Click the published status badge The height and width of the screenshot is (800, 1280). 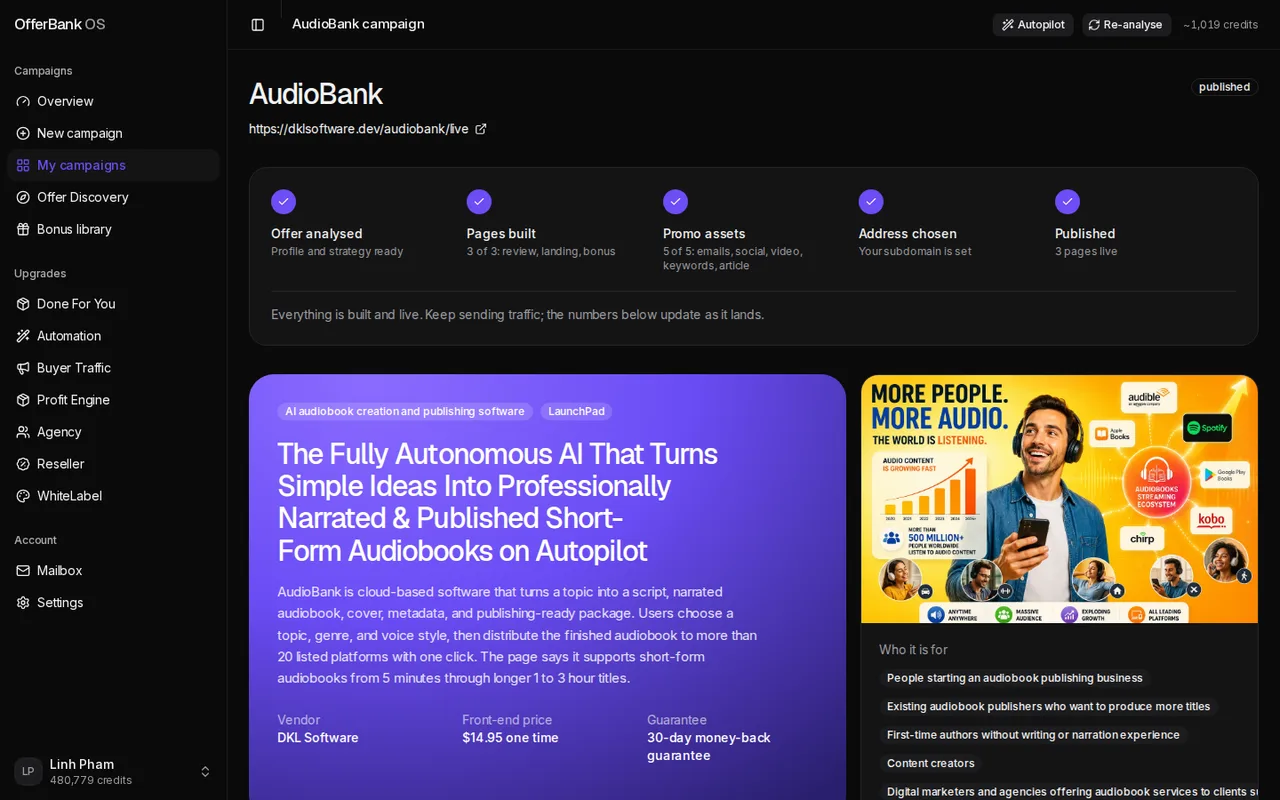coord(1224,87)
